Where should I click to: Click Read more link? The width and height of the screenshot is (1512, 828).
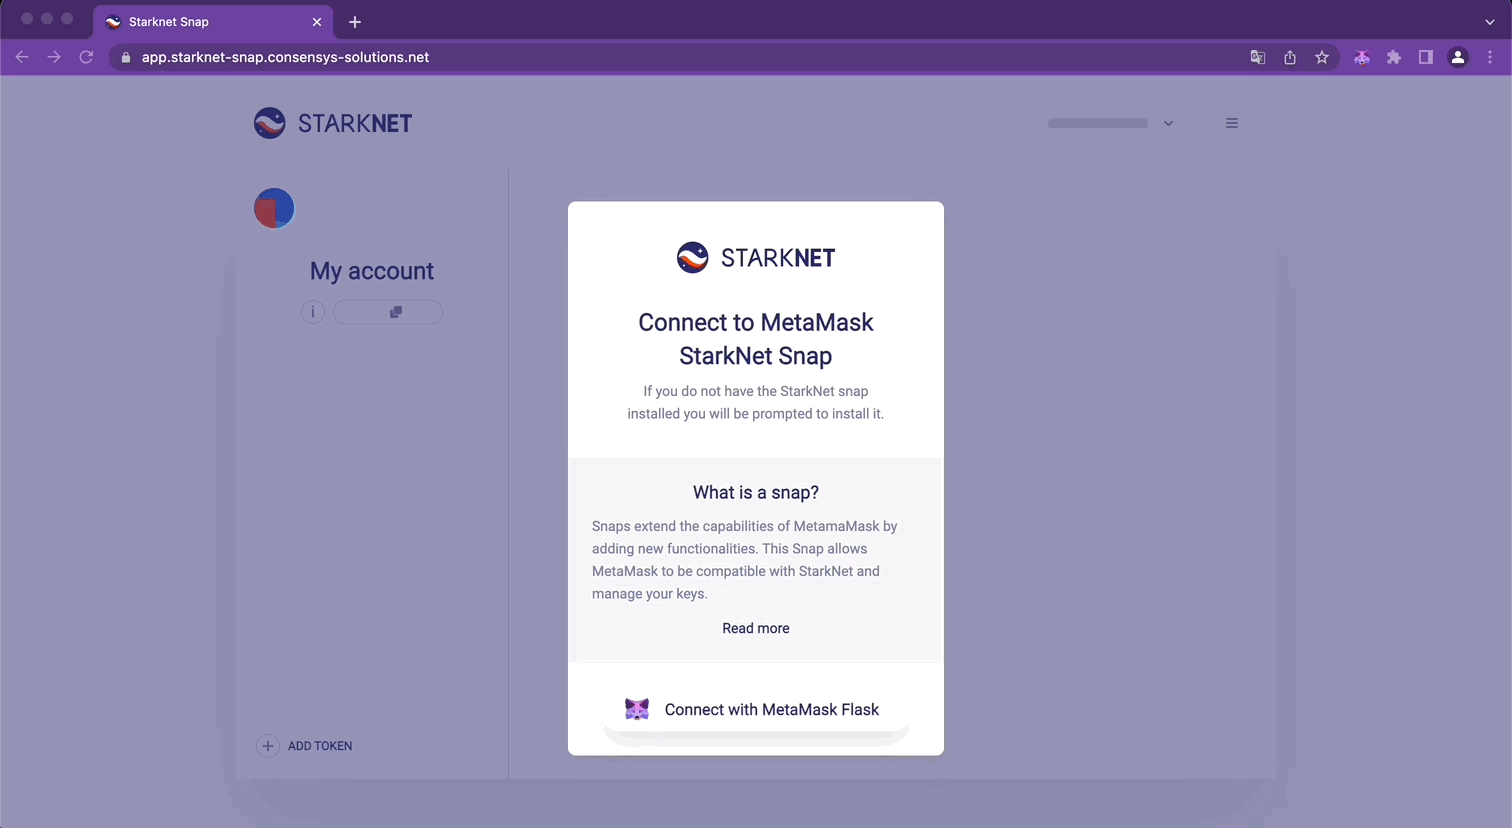coord(756,628)
